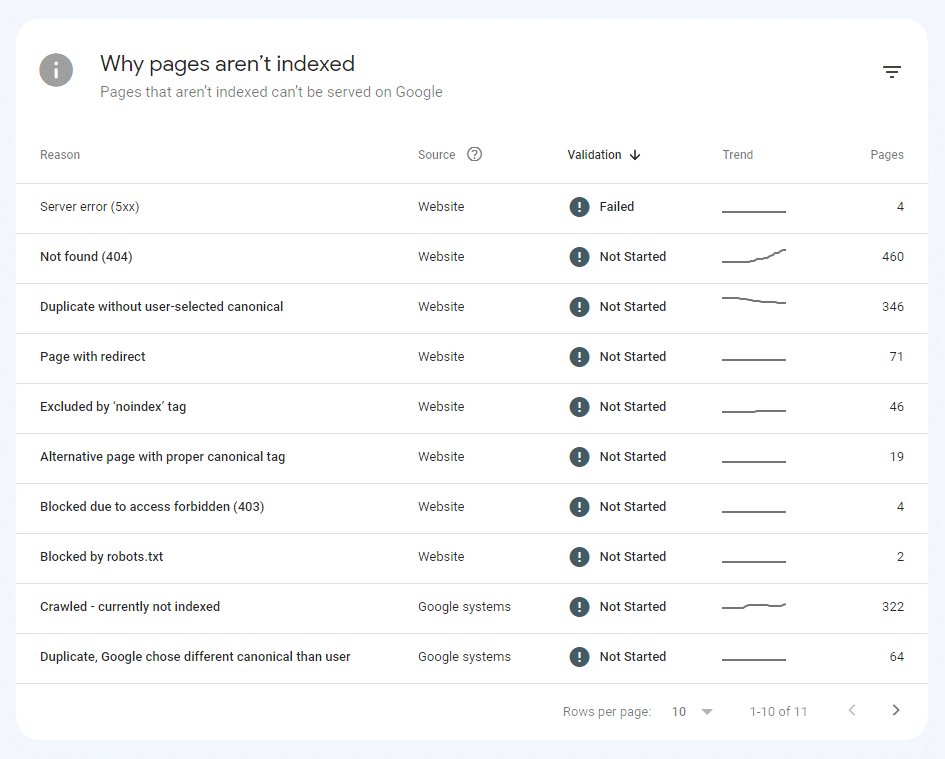Select the Page with redirect reason

[x=93, y=357]
